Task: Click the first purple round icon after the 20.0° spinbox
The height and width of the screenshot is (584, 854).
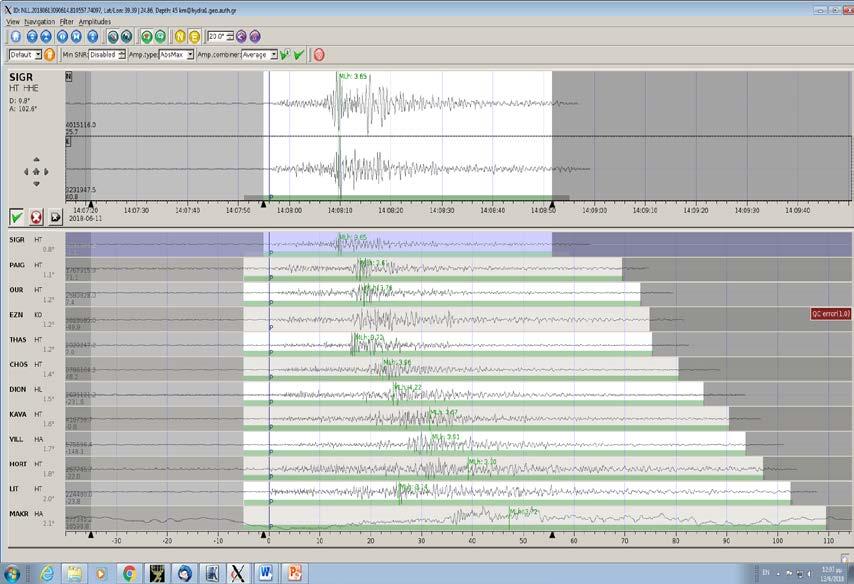Action: pos(241,36)
